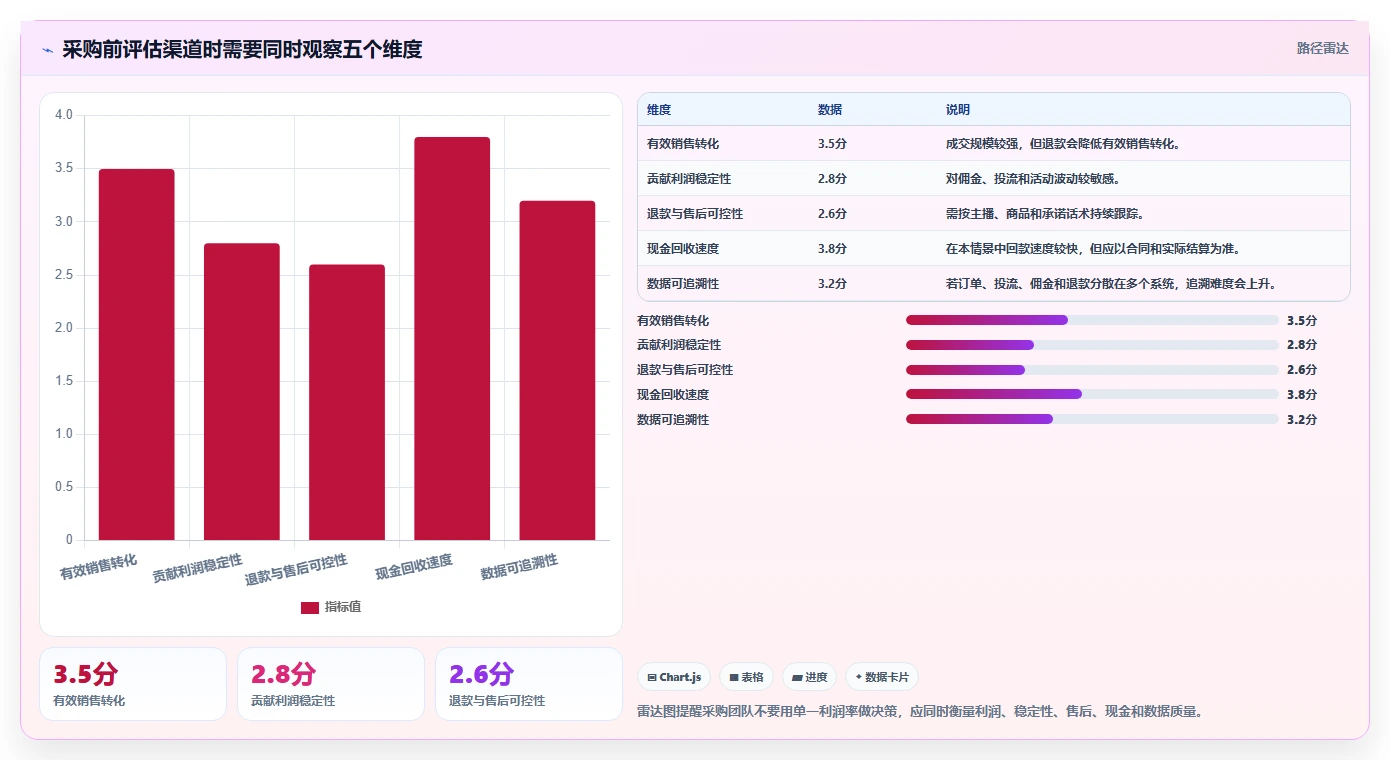Click the 3.5分 cell in the table
The width and height of the screenshot is (1390, 760).
(x=832, y=144)
